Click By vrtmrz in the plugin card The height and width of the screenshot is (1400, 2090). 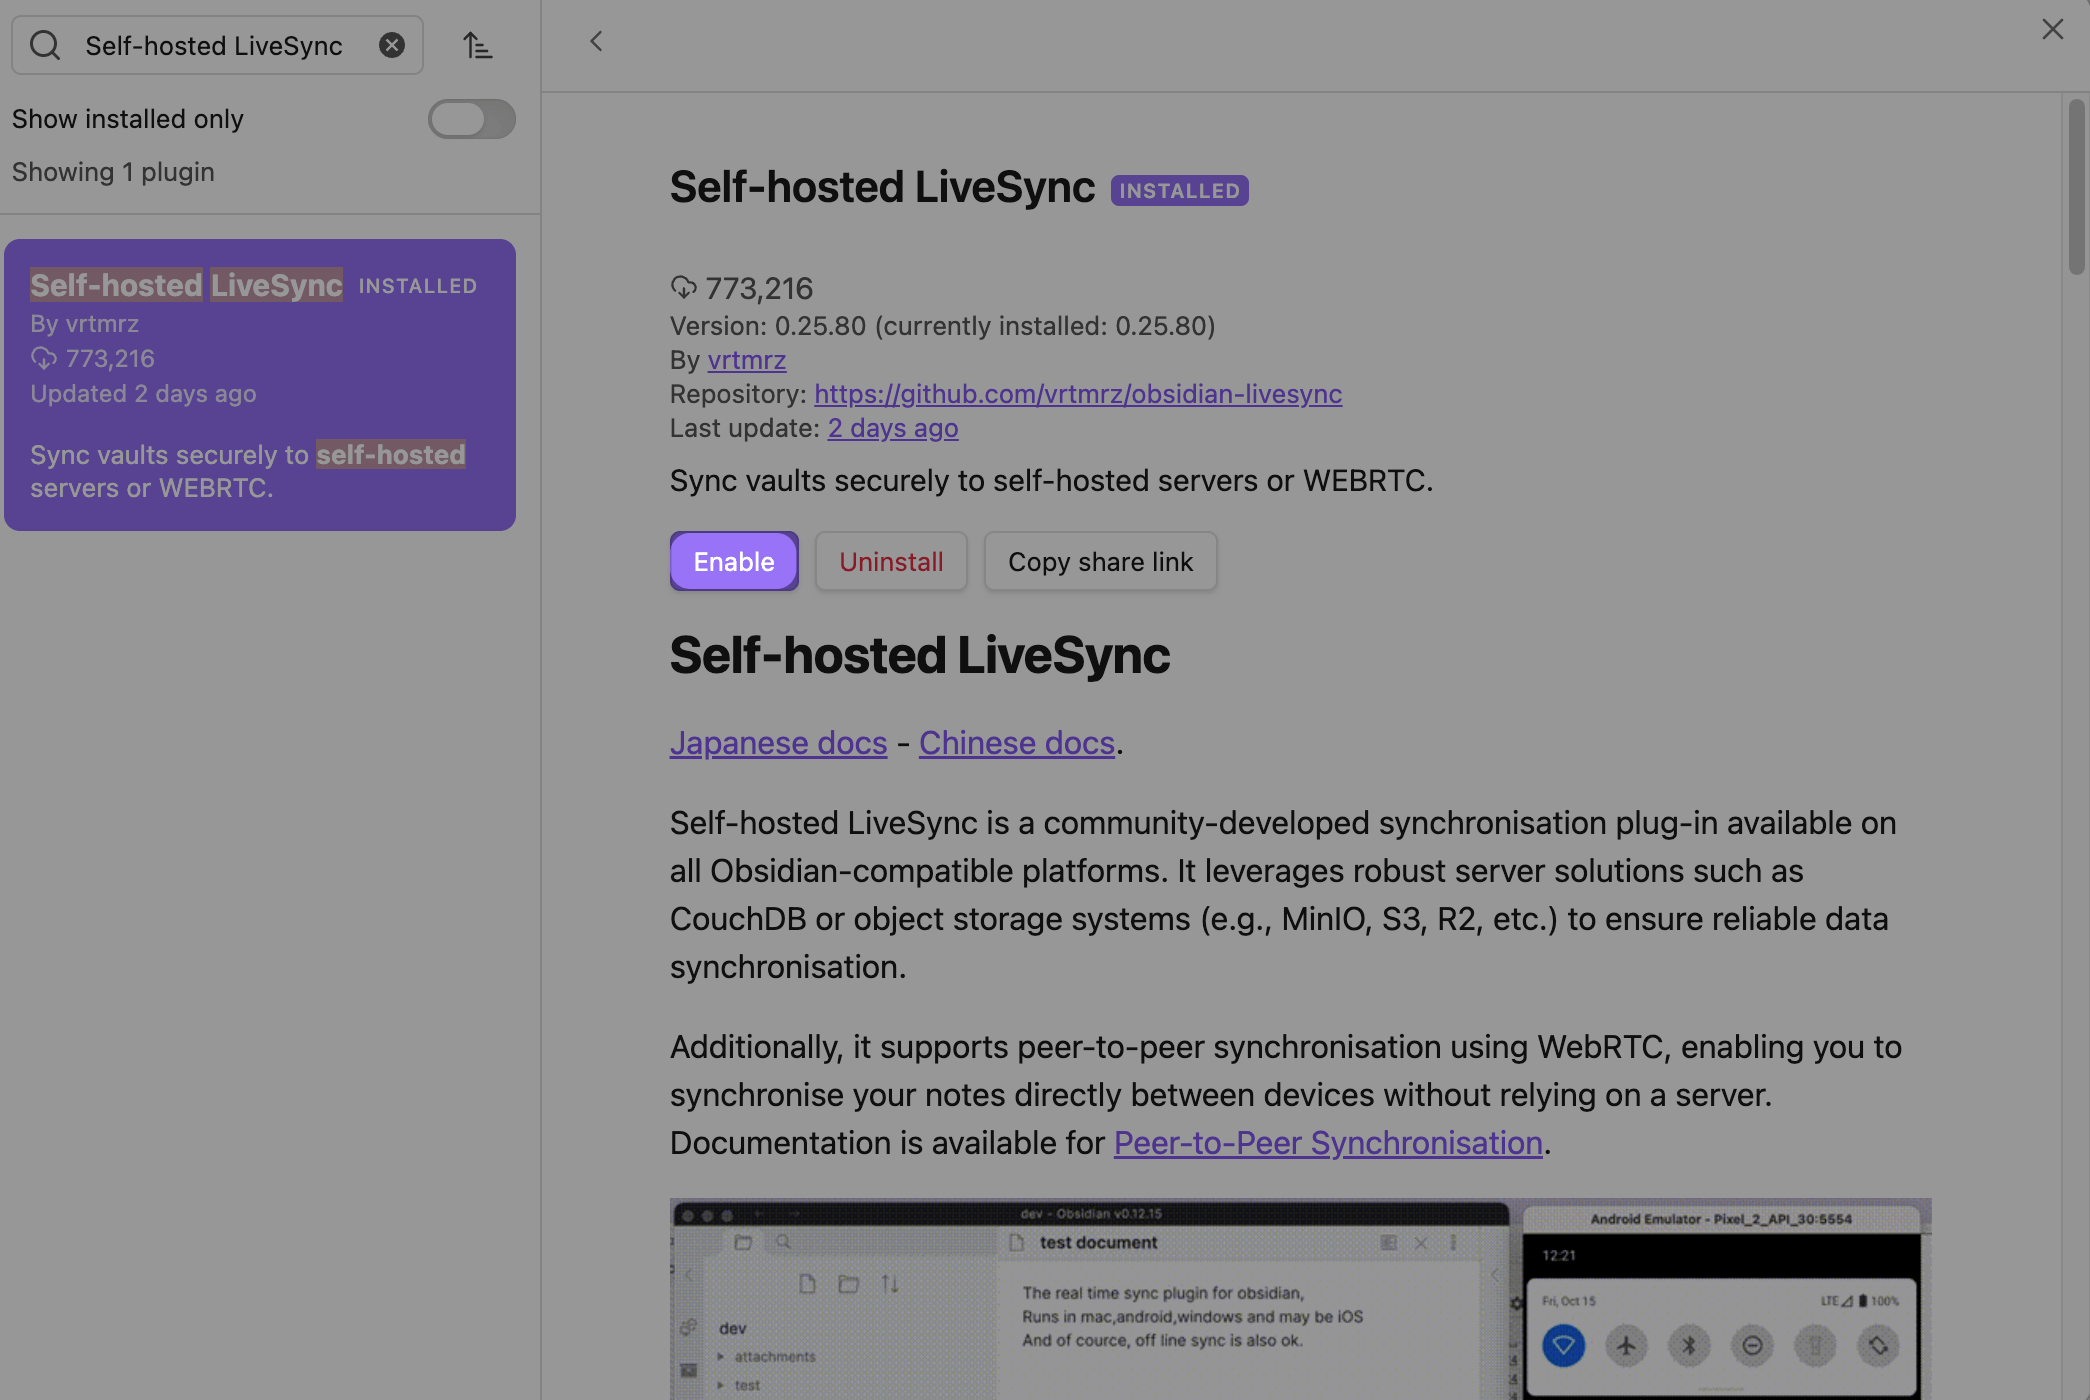pos(85,323)
